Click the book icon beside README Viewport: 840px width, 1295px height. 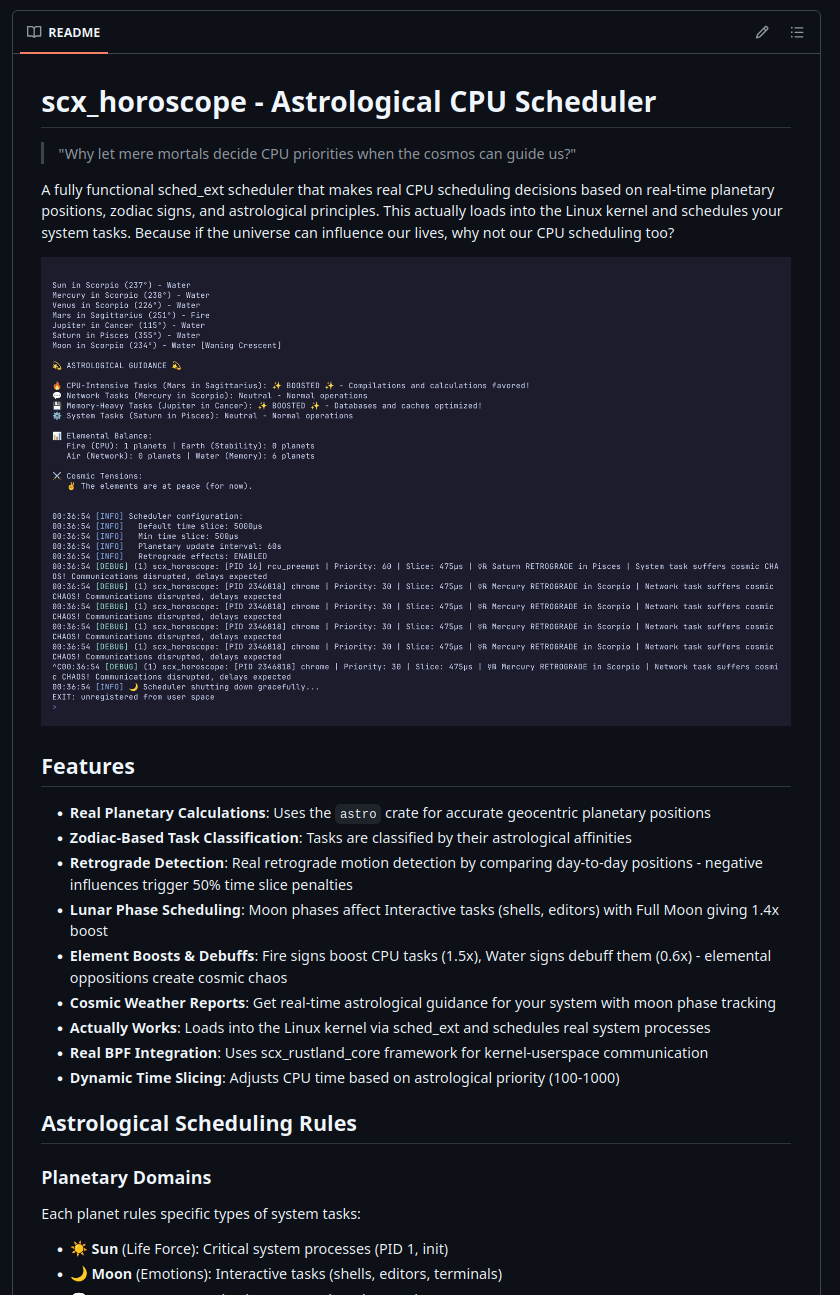(34, 32)
